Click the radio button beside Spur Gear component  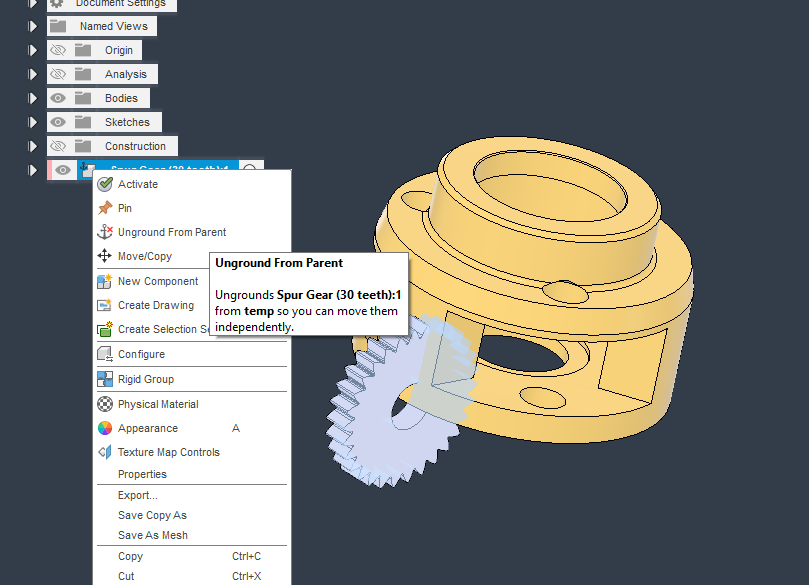click(250, 168)
